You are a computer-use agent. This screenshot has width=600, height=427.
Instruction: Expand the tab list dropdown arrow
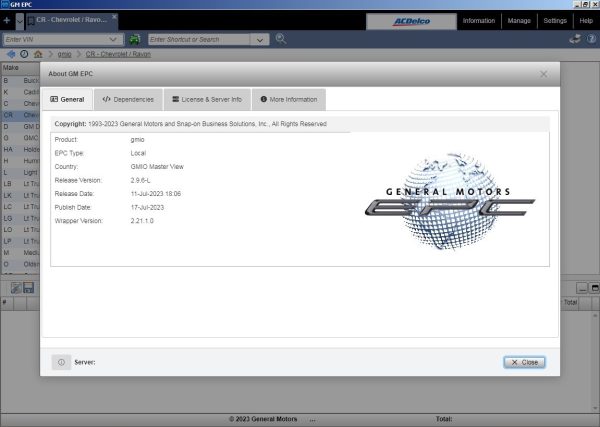point(20,21)
